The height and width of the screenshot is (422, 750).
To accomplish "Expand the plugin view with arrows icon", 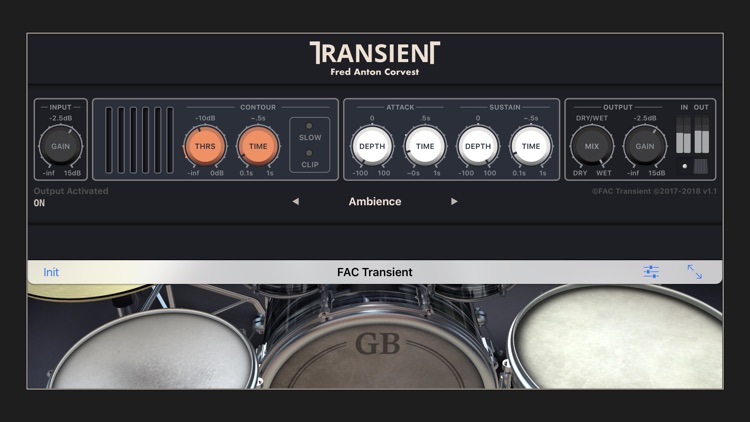I will click(695, 272).
